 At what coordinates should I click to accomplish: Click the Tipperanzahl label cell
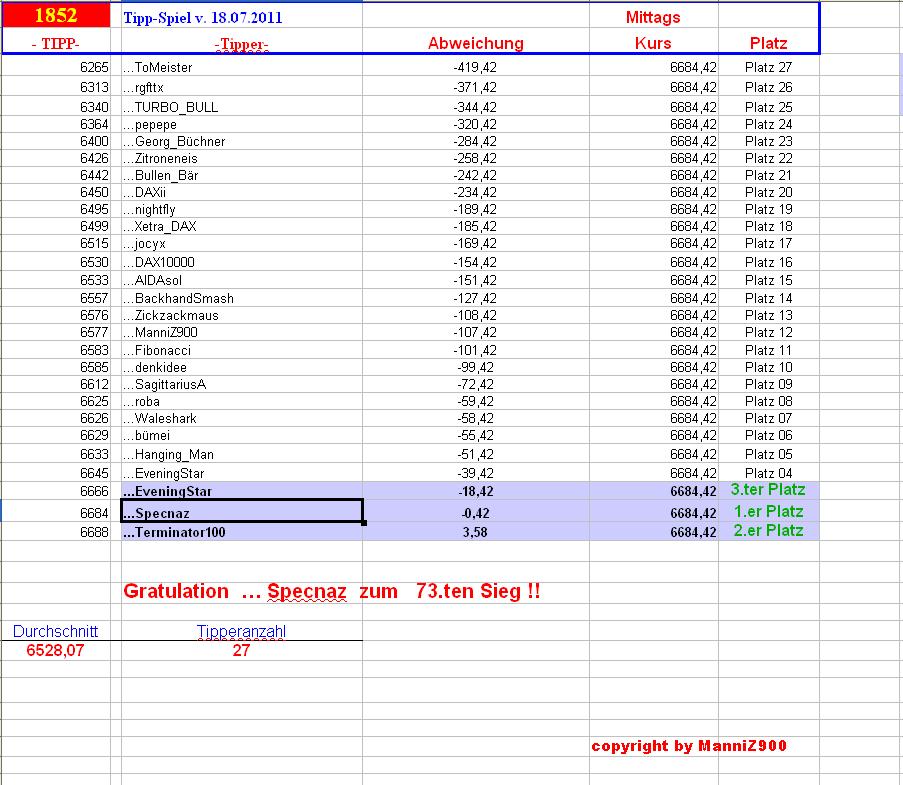pyautogui.click(x=240, y=631)
